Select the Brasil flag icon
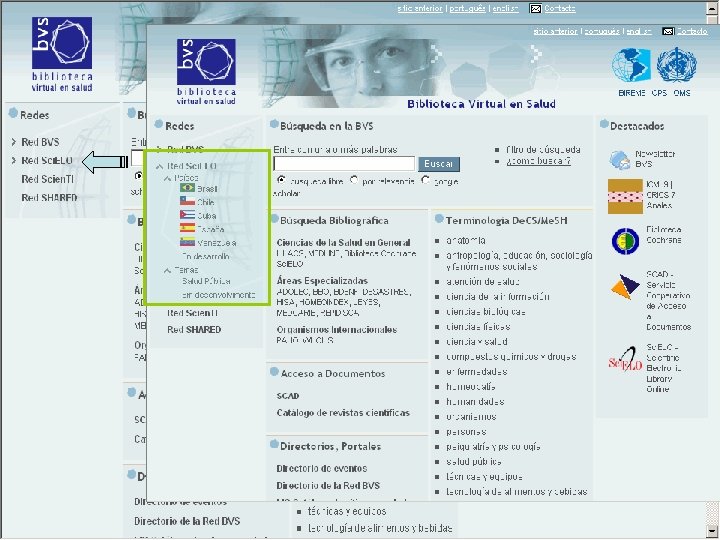 (x=187, y=188)
